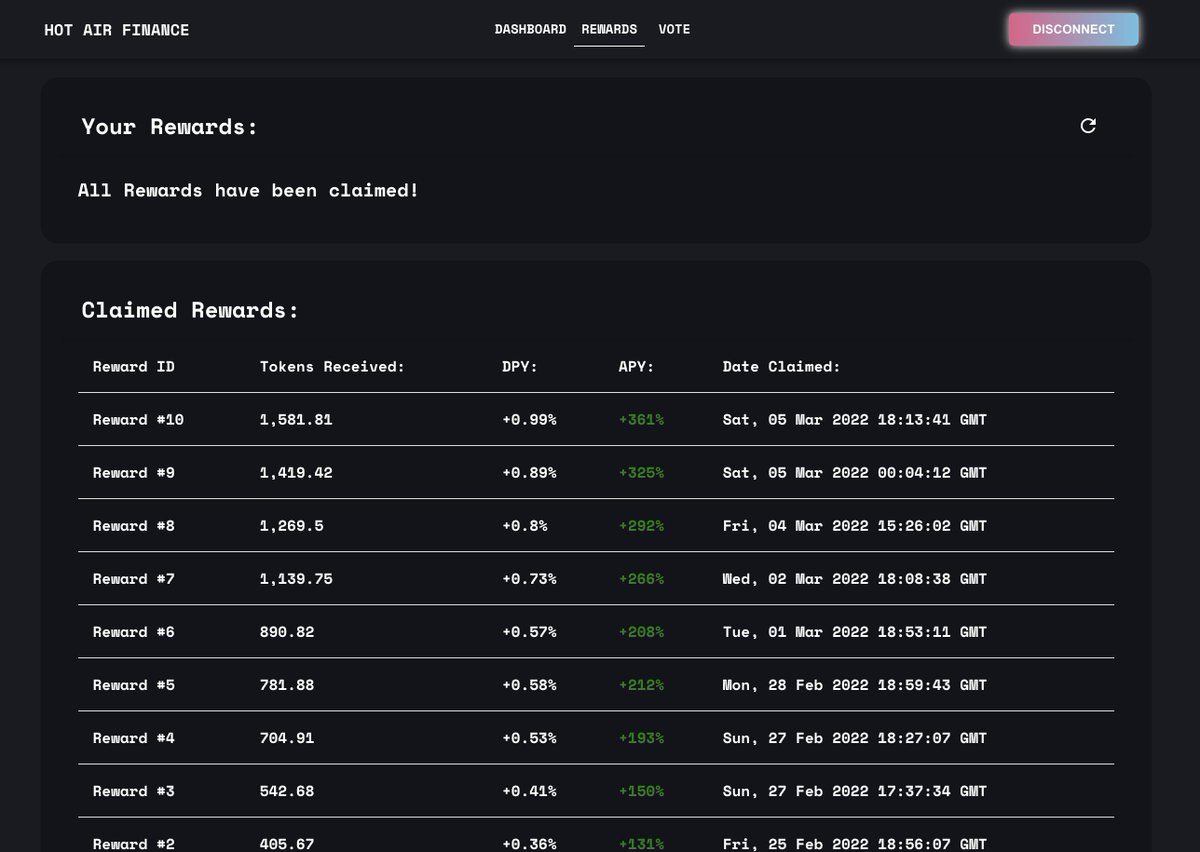The height and width of the screenshot is (852, 1200).
Task: Click the Hot Air Finance logo
Action: (117, 30)
